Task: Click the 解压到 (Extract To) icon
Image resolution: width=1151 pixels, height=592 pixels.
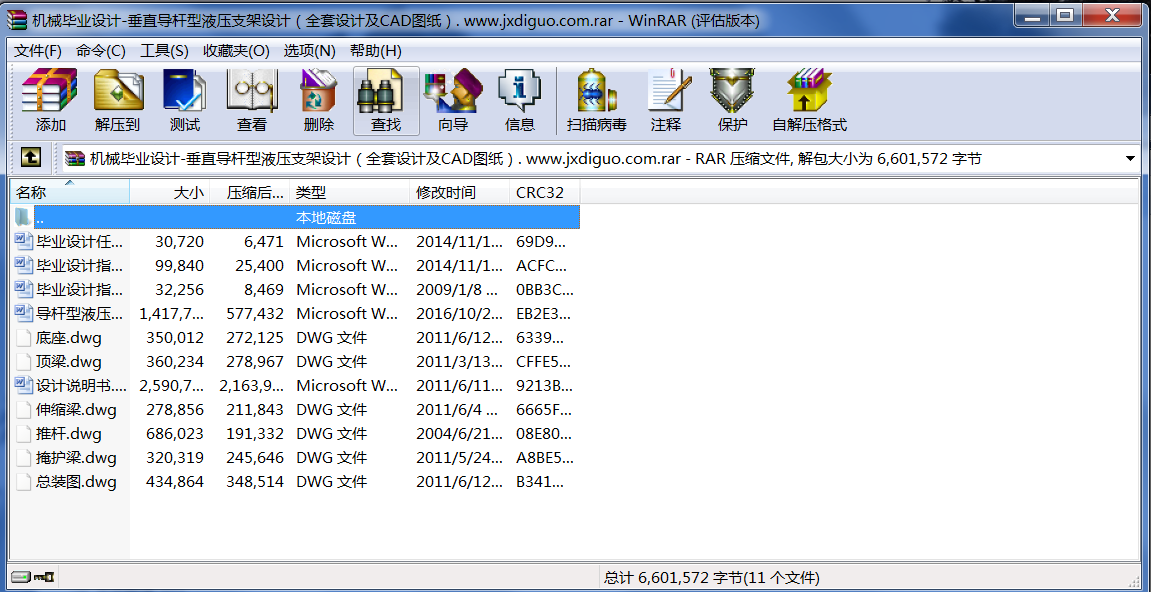Action: pyautogui.click(x=117, y=101)
